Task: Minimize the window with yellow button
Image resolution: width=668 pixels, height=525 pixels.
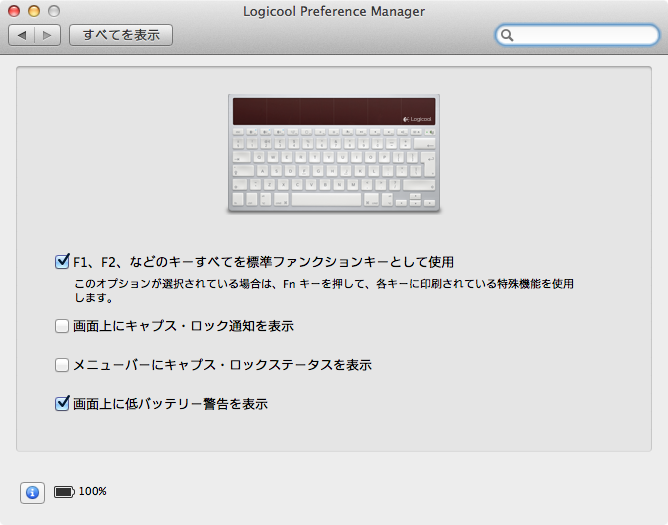Action: point(34,11)
